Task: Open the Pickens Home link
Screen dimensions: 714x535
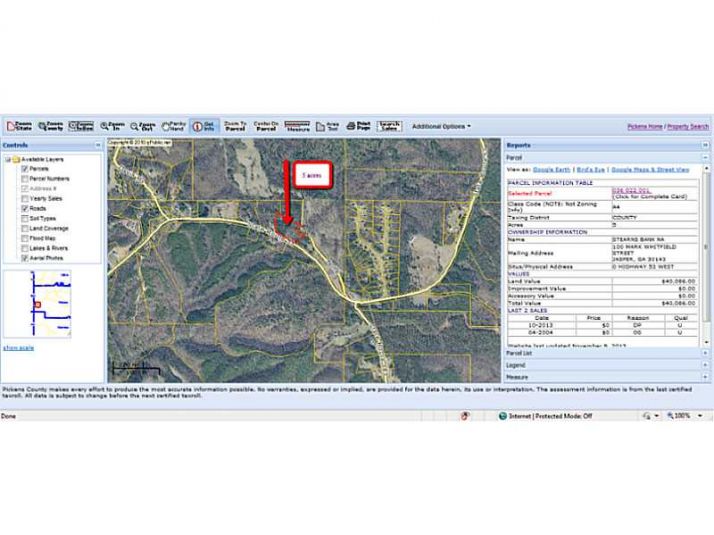Action: tap(645, 127)
